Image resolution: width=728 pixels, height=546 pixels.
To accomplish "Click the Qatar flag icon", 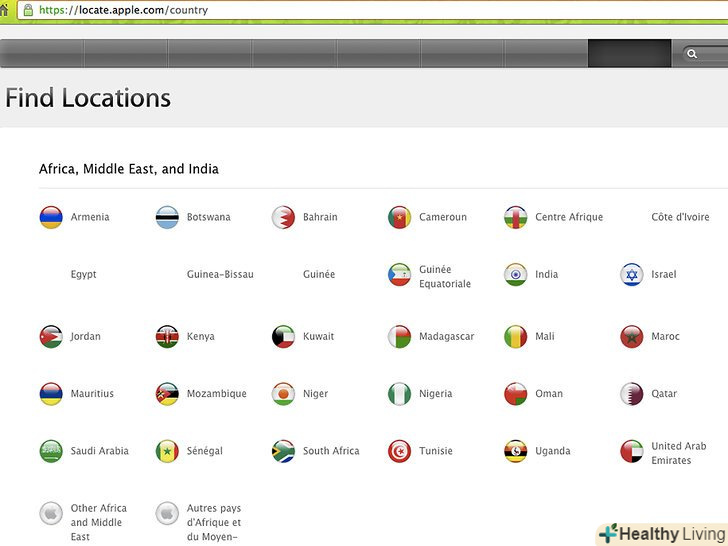I will tap(631, 394).
